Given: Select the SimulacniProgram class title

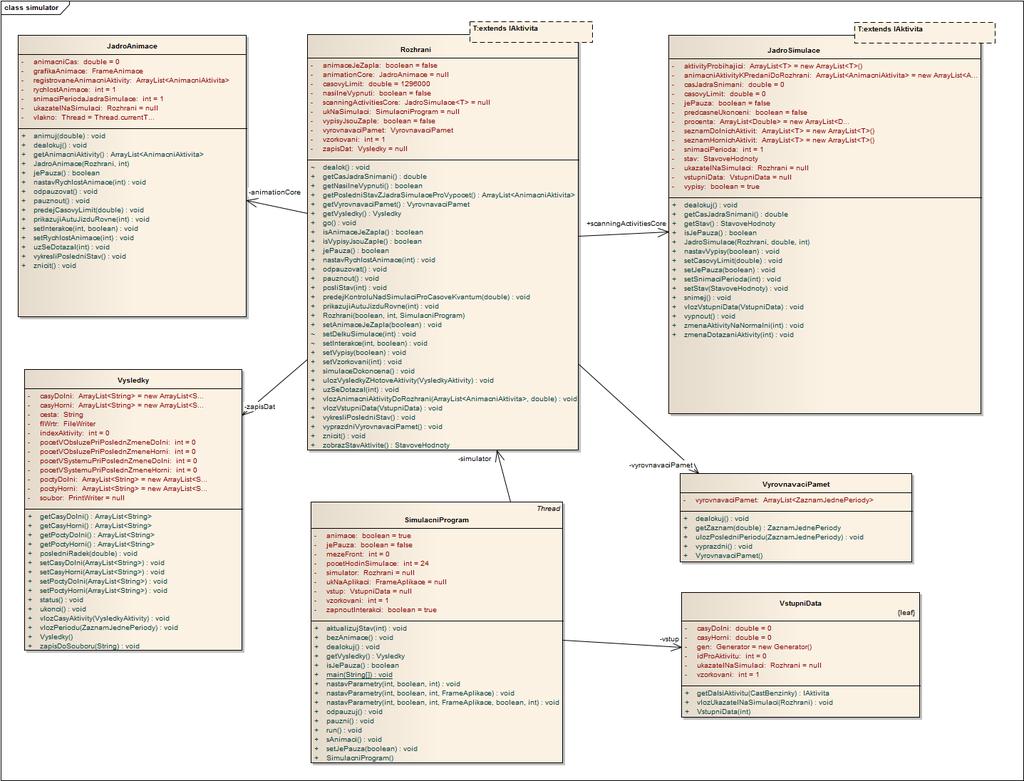Looking at the screenshot, I should point(437,520).
